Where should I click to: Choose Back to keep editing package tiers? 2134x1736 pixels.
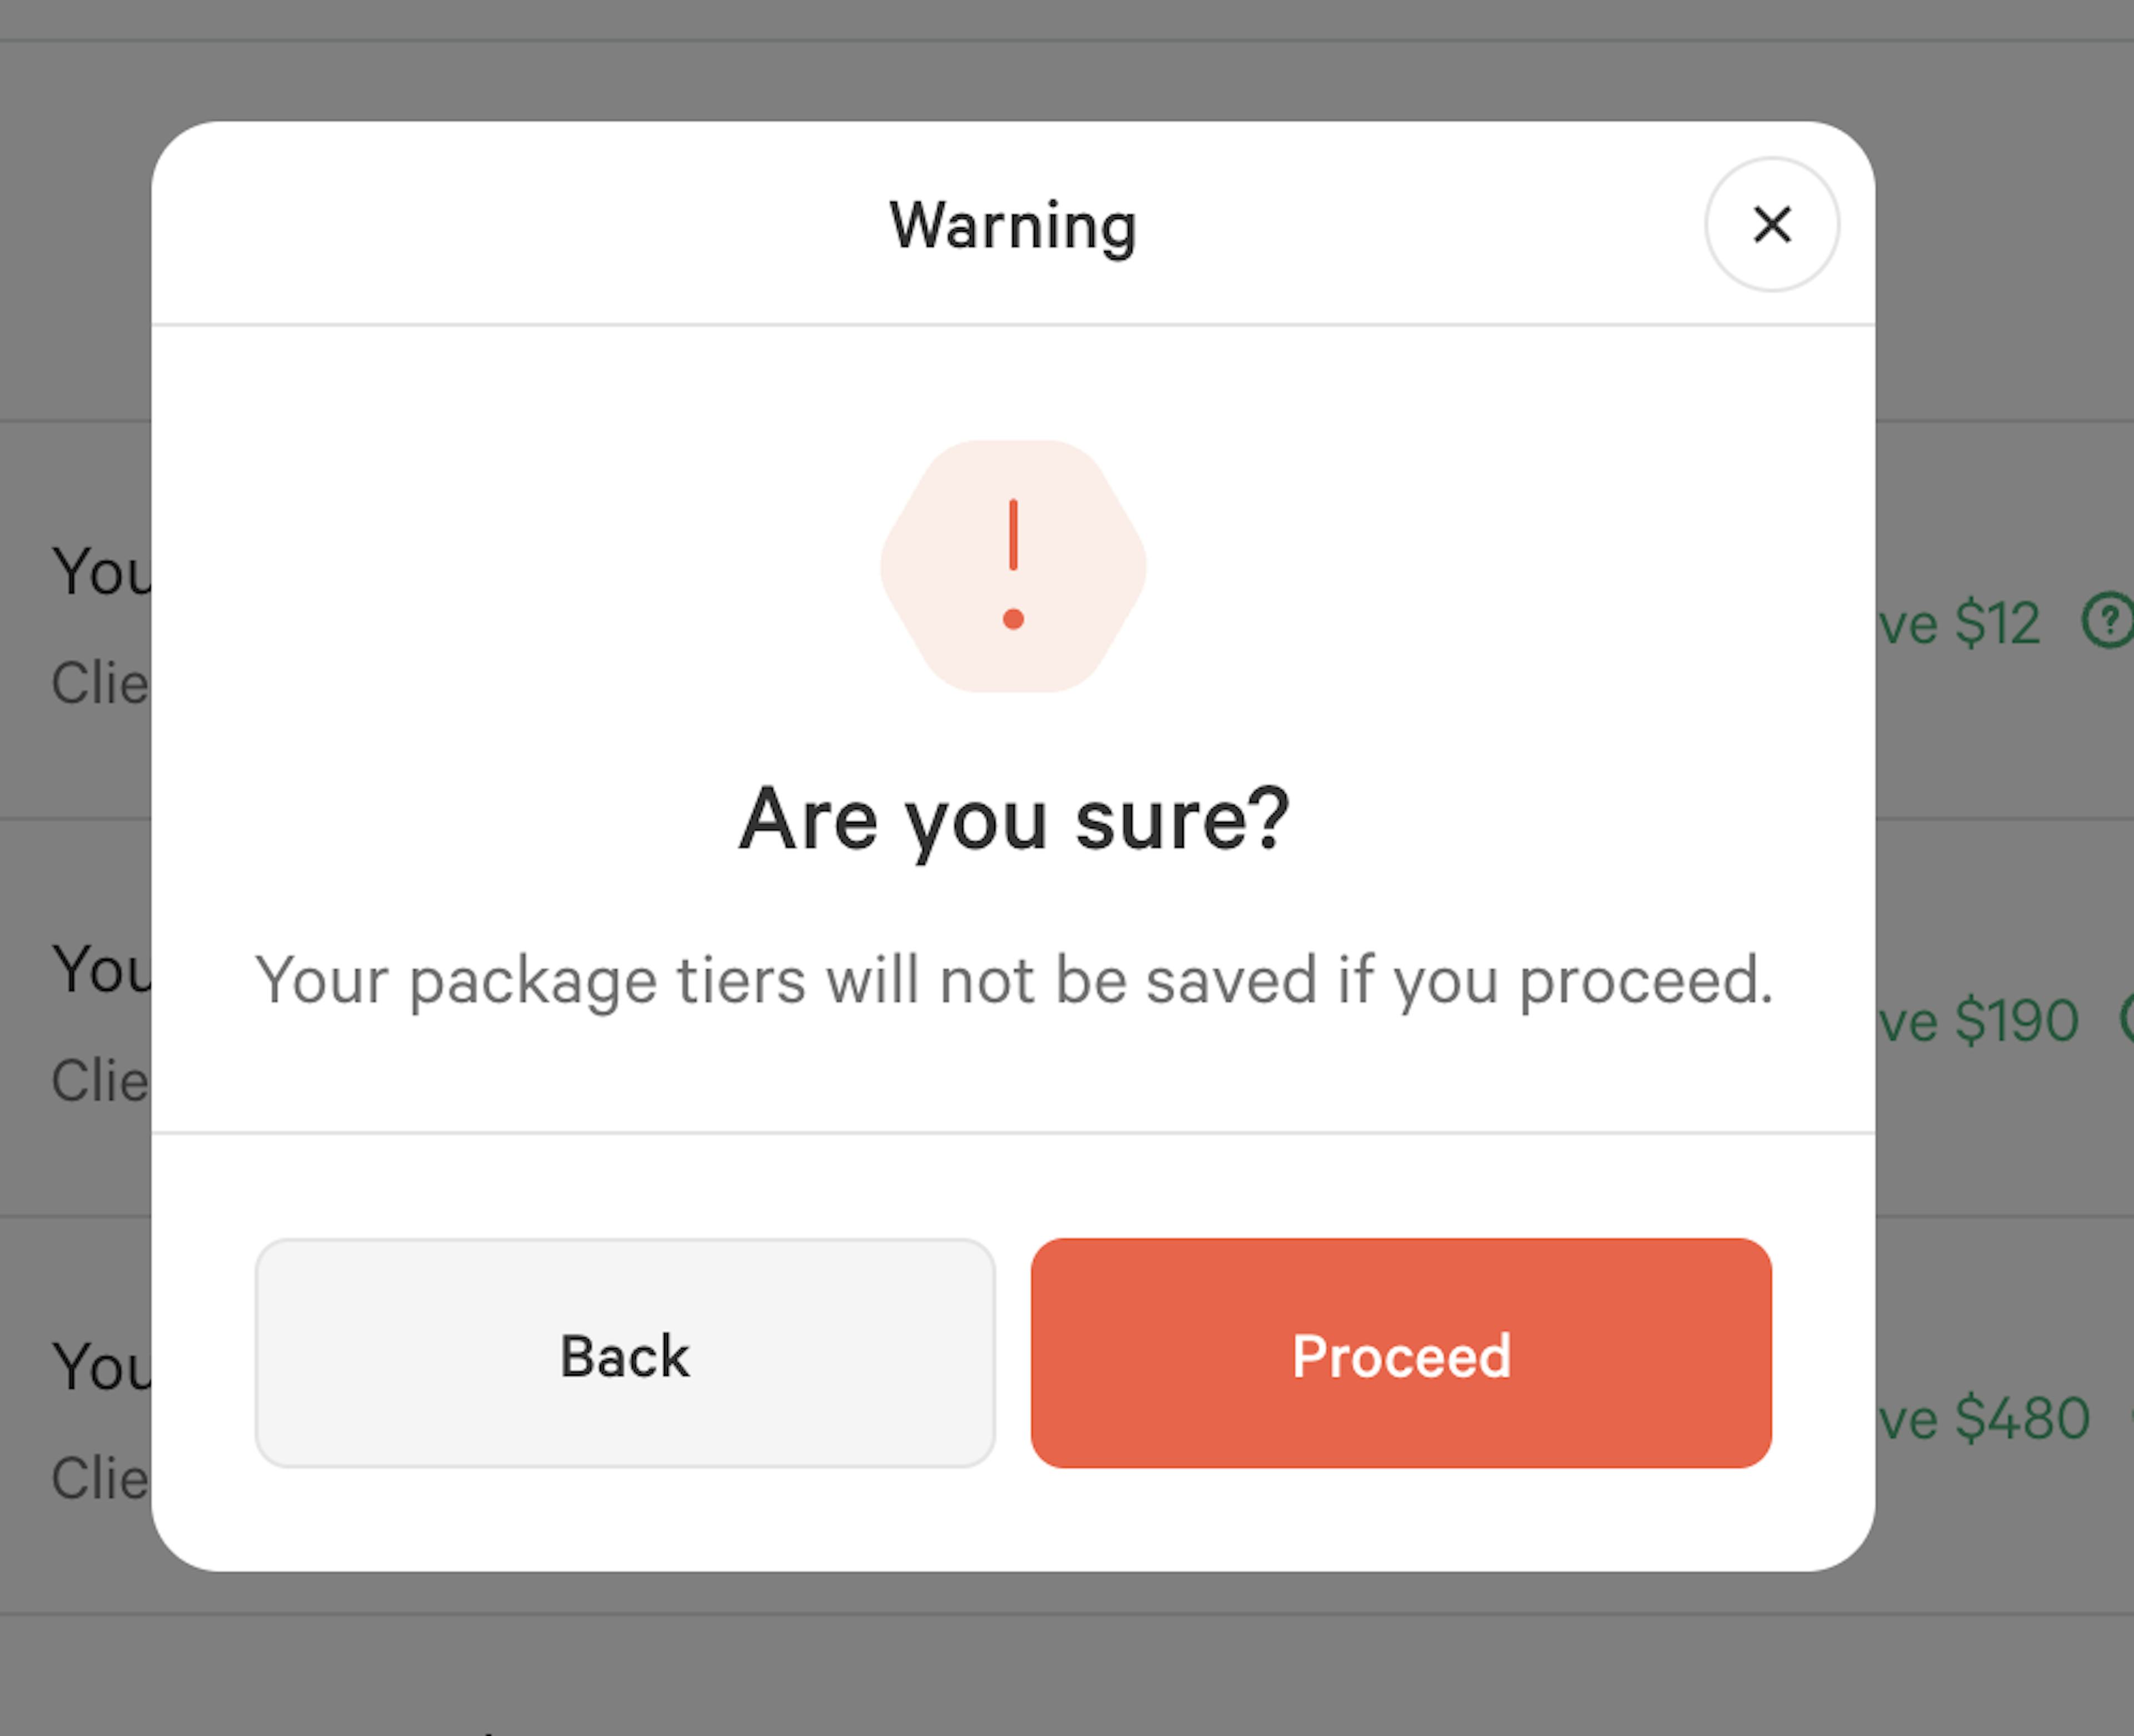(x=625, y=1353)
